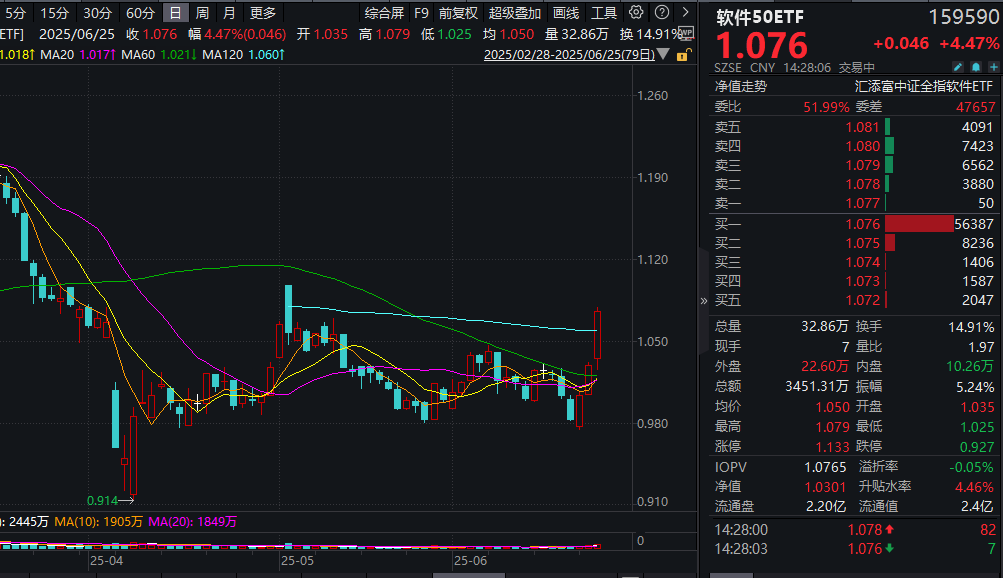Click the 综合屏 button
This screenshot has height=578, width=1003.
(x=384, y=13)
